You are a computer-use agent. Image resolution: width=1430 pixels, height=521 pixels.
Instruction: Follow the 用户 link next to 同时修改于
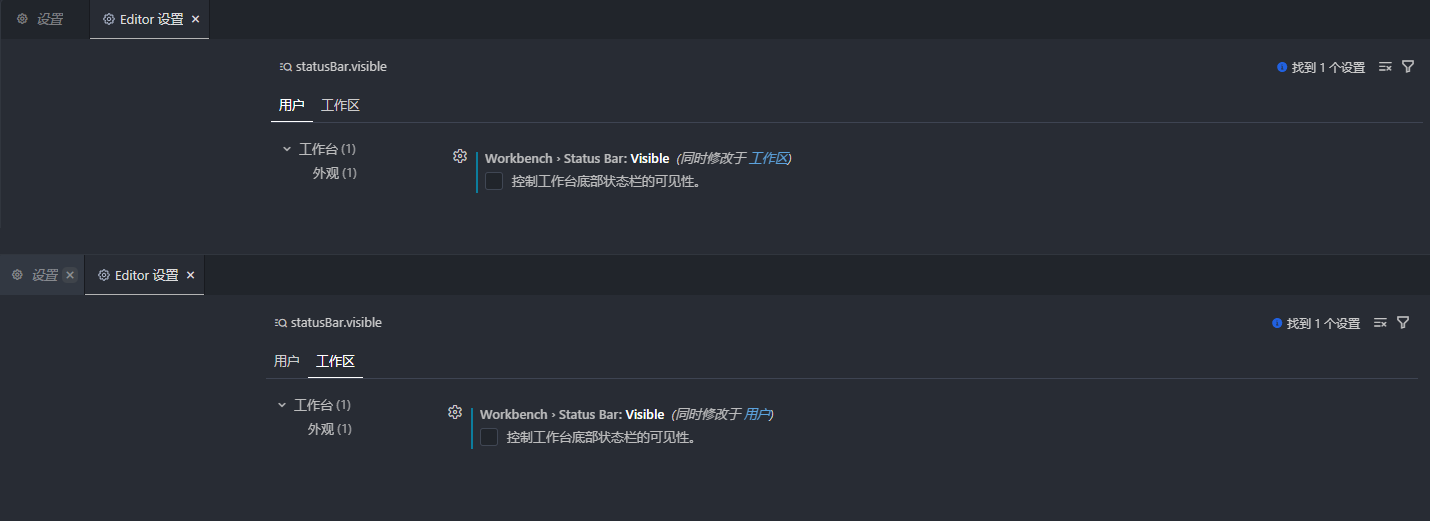tap(757, 414)
